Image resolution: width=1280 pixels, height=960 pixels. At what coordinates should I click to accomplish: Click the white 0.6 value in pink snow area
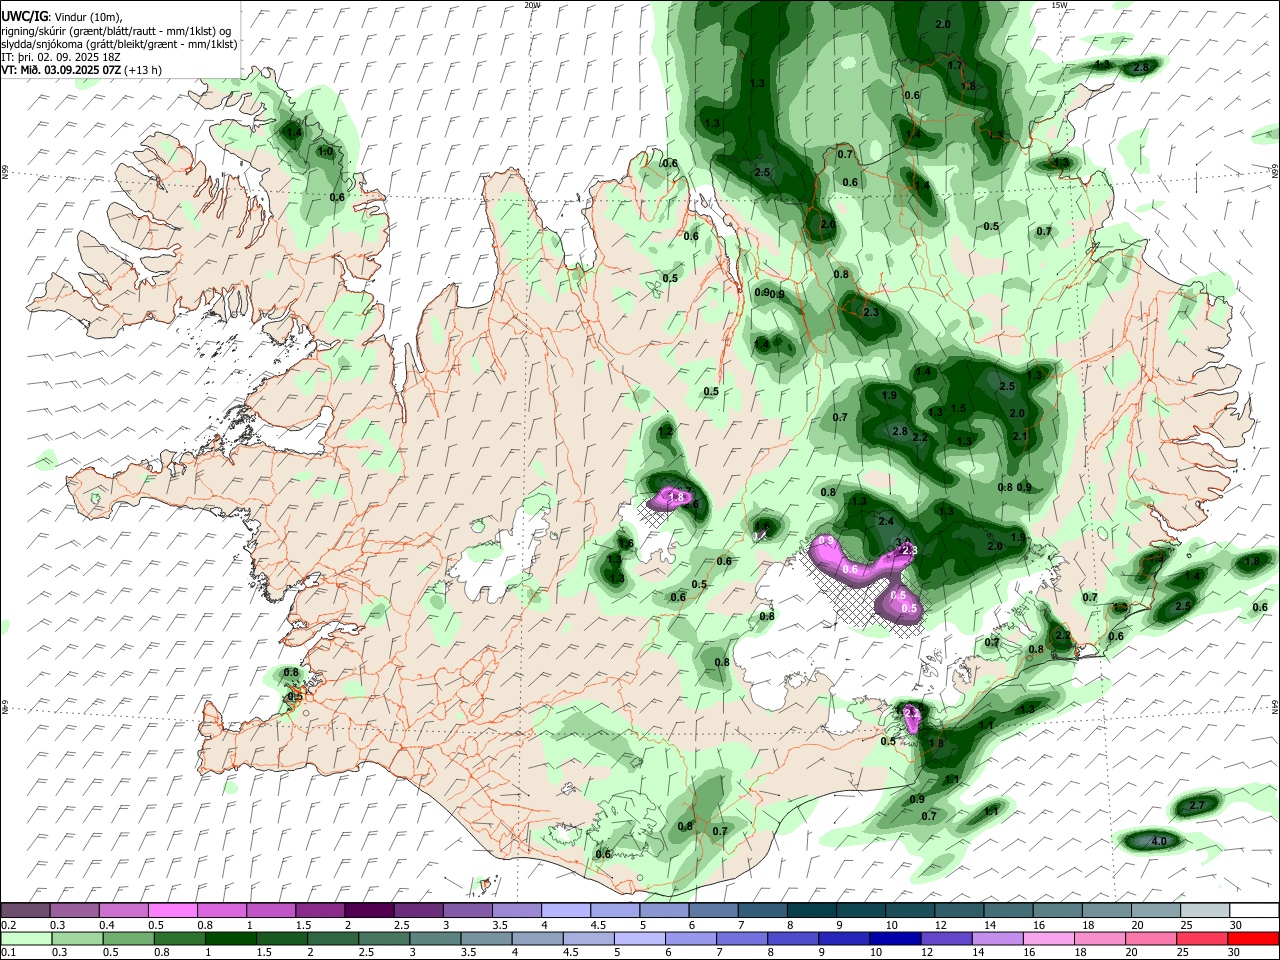[x=851, y=569]
